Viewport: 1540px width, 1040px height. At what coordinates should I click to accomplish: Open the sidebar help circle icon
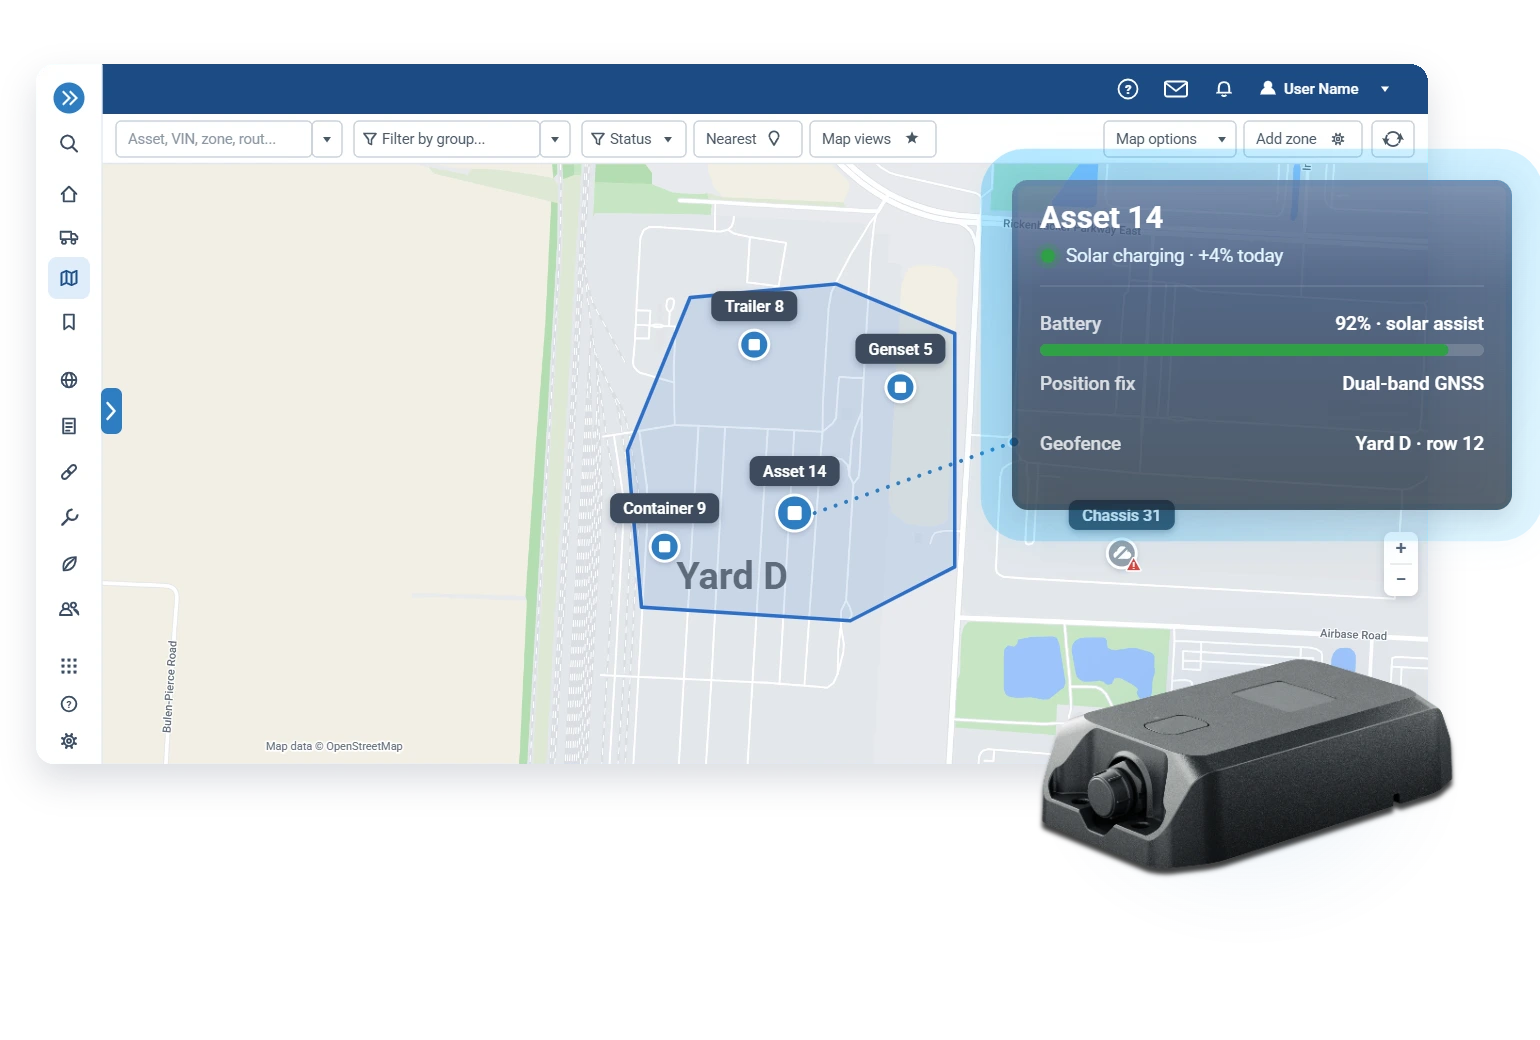pos(69,704)
